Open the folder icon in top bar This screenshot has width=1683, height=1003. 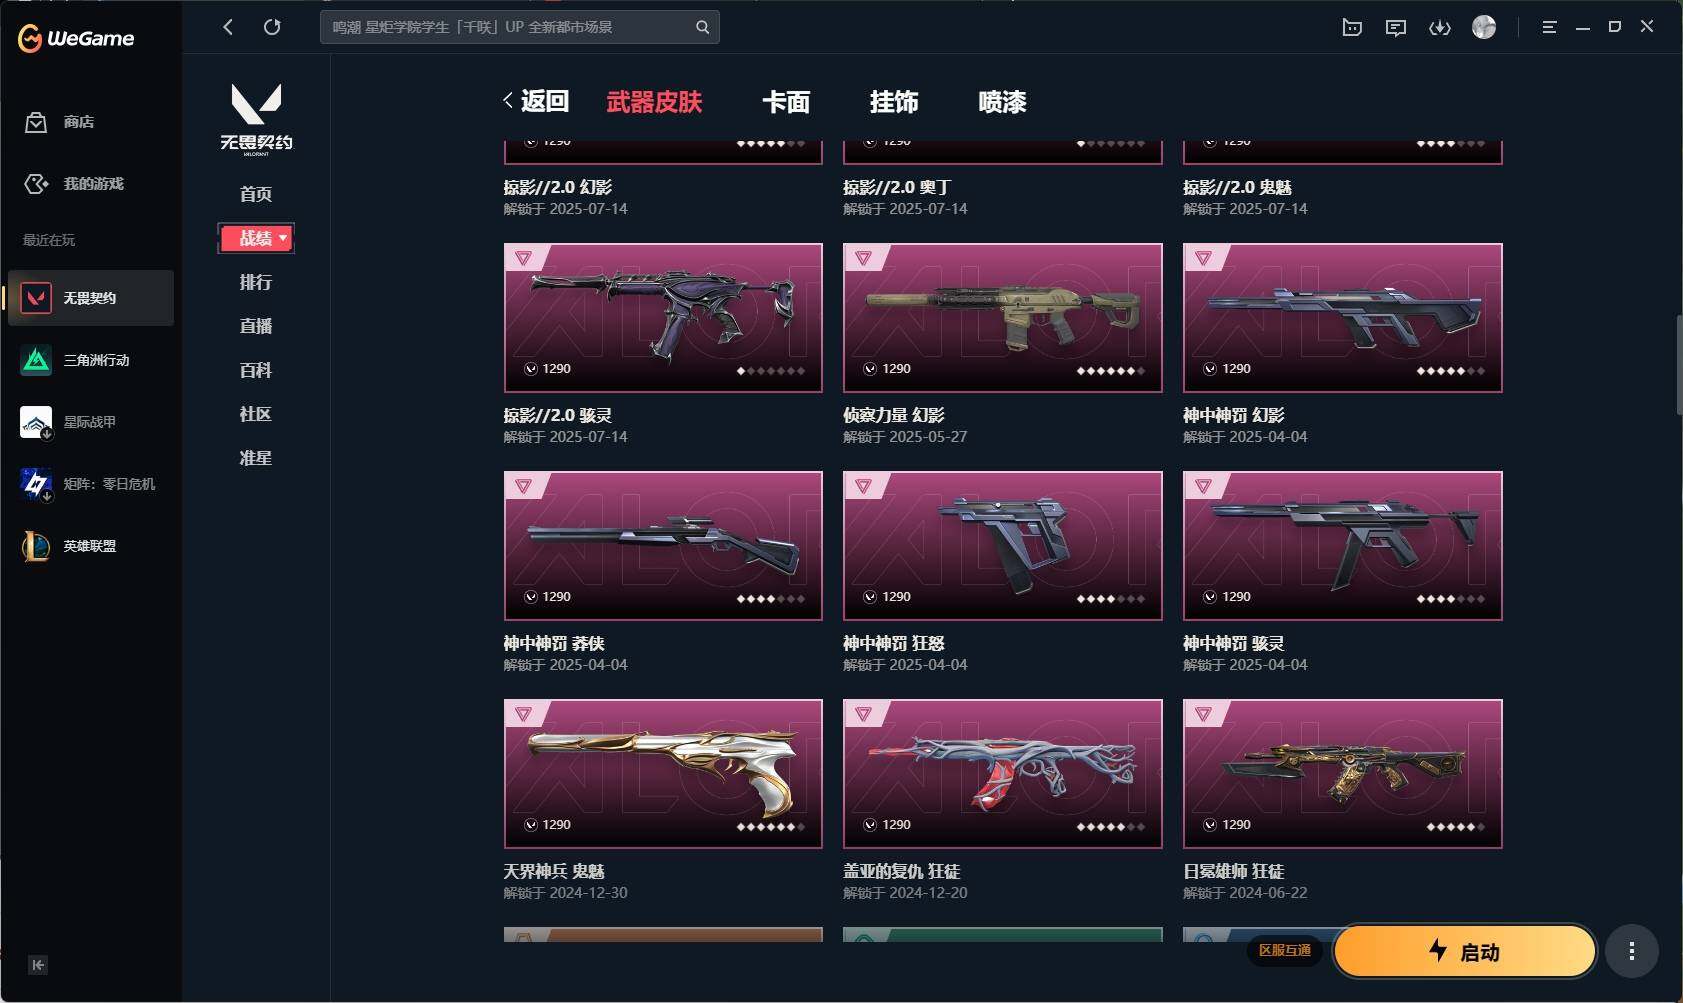click(1352, 28)
